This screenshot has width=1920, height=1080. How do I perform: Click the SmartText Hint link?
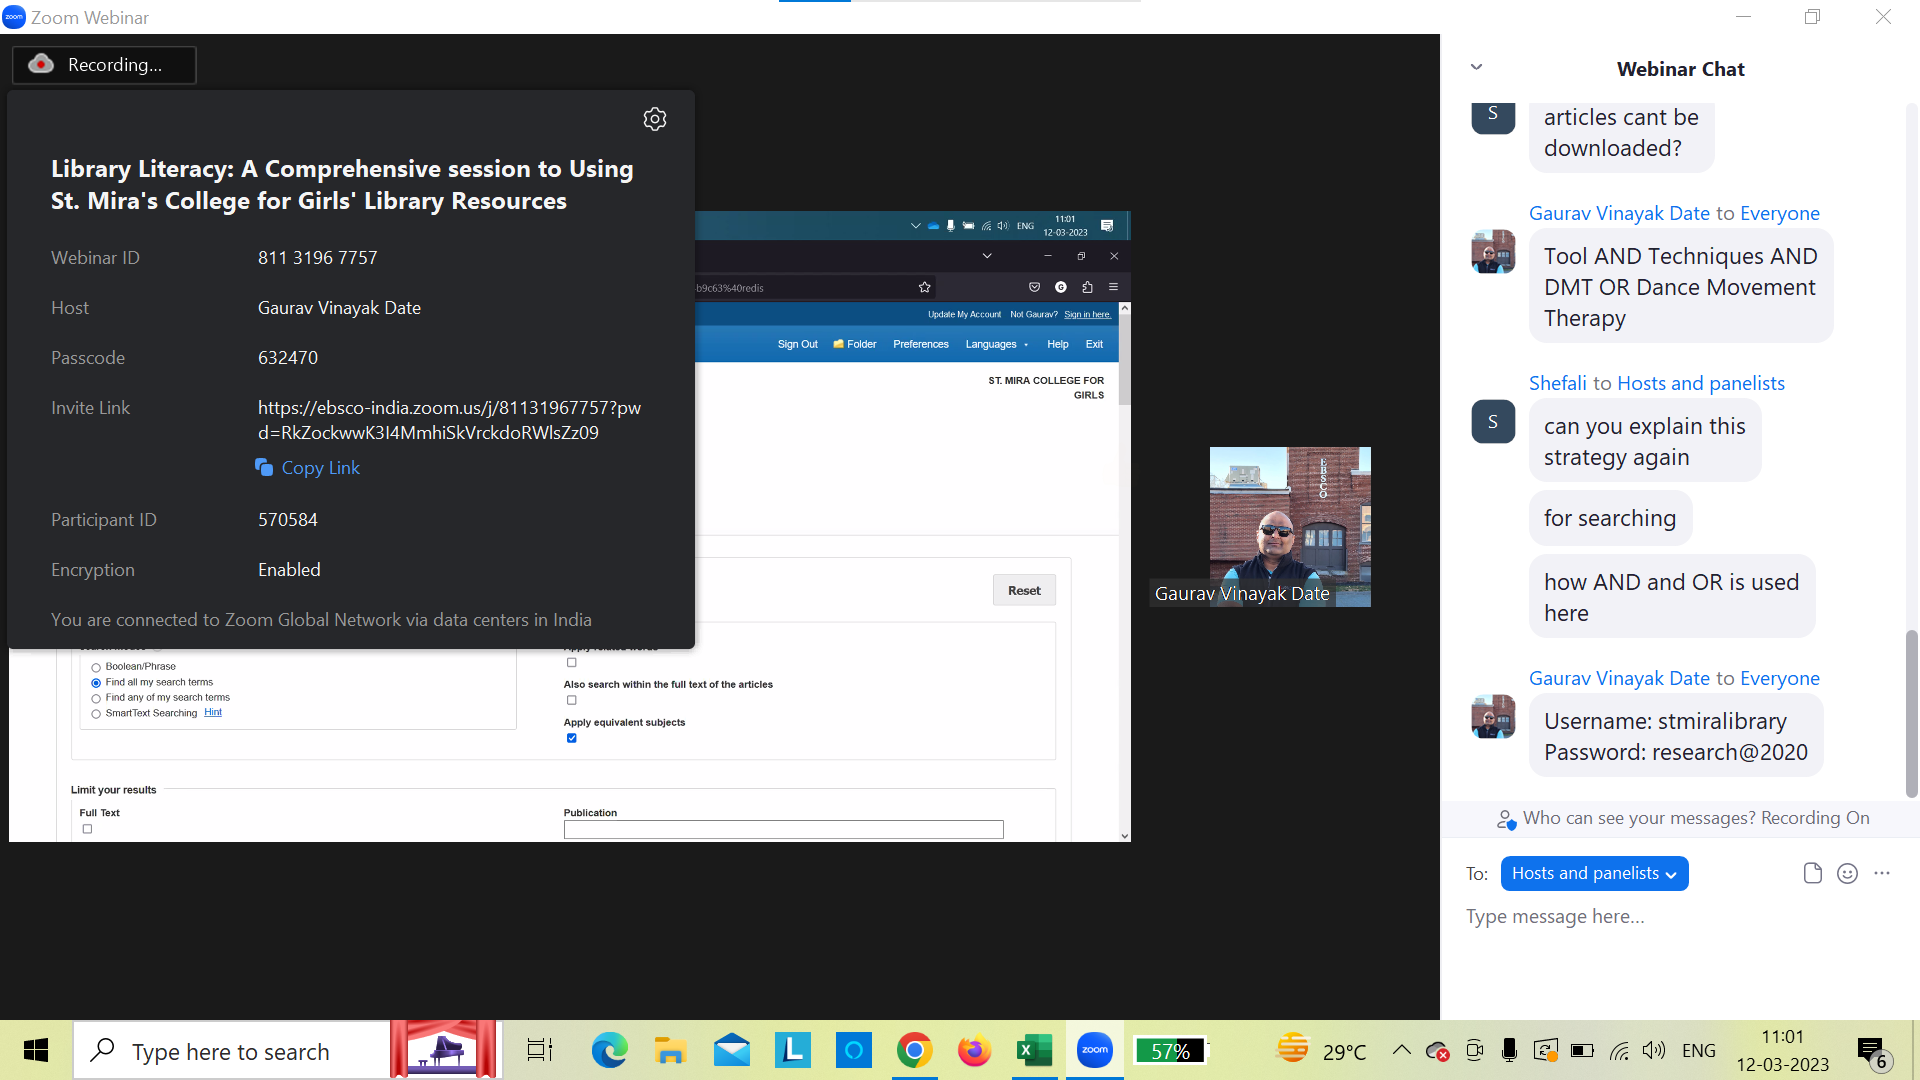[213, 712]
